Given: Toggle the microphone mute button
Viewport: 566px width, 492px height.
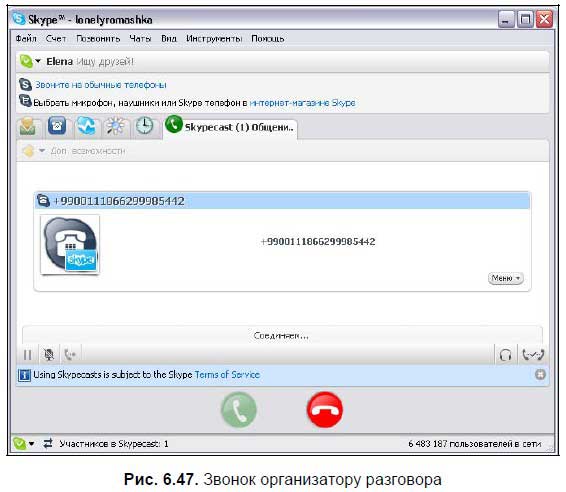Looking at the screenshot, I should pyautogui.click(x=49, y=355).
